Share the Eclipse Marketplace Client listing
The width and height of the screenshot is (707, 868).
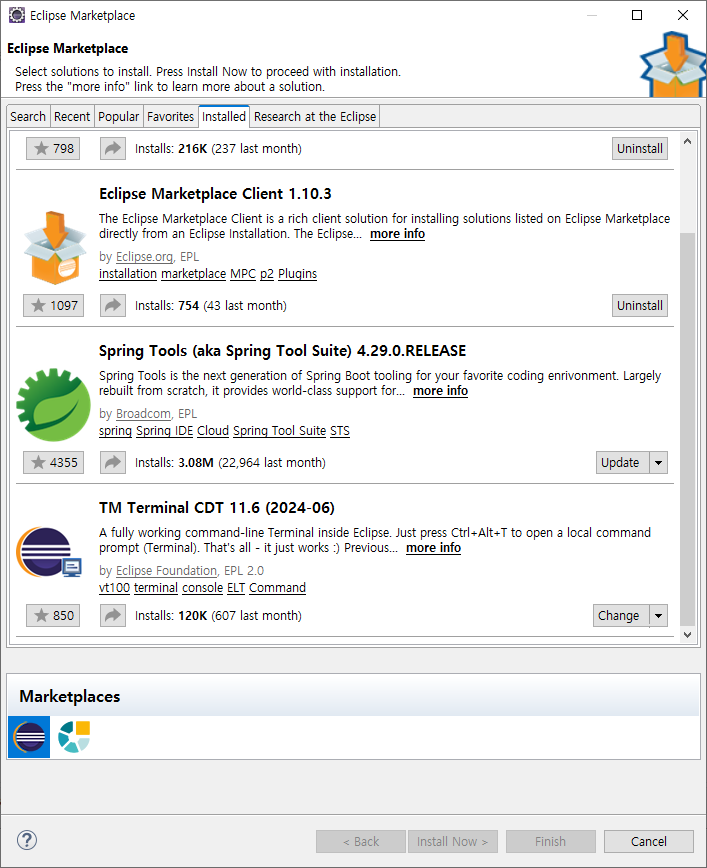112,306
